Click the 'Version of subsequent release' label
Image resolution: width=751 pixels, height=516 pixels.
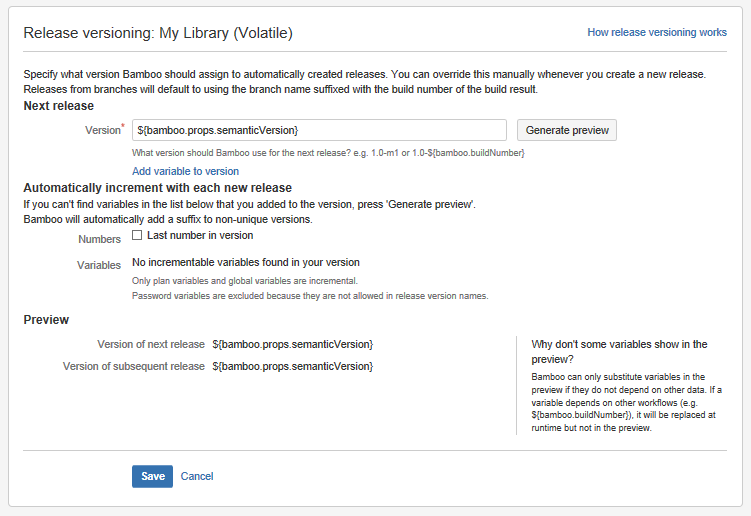[134, 367]
